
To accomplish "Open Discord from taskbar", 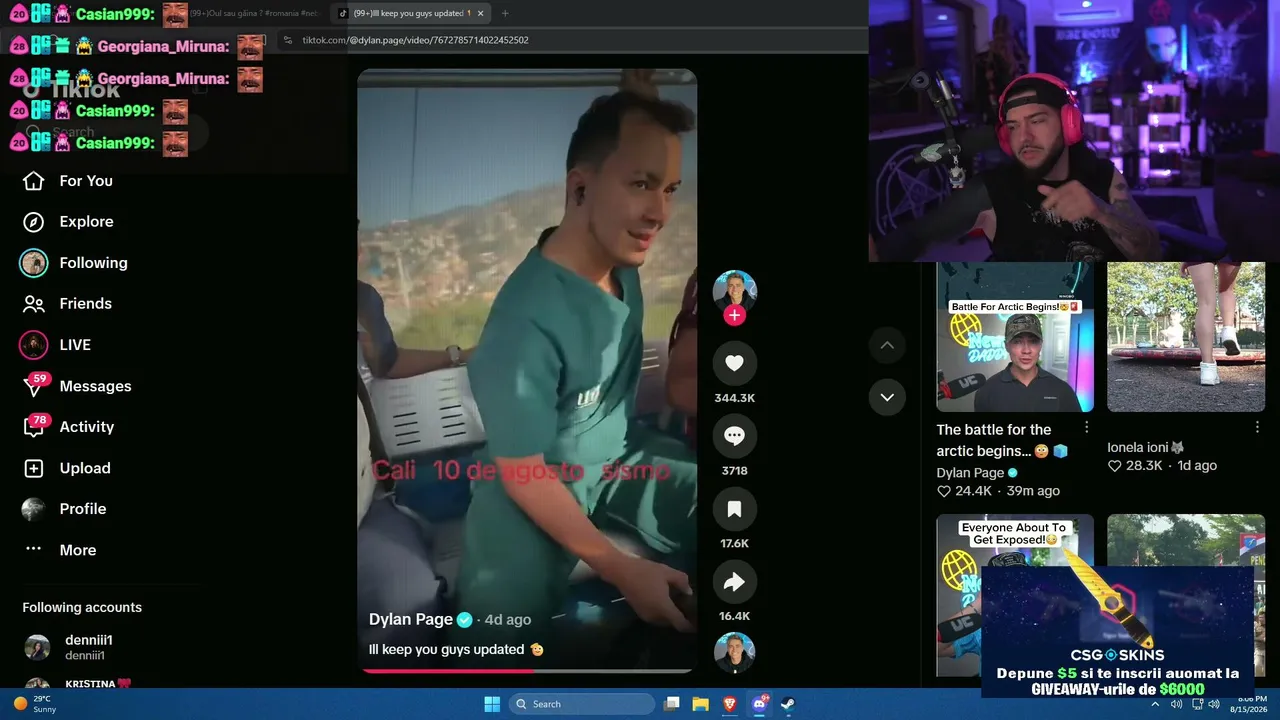I will coord(759,704).
